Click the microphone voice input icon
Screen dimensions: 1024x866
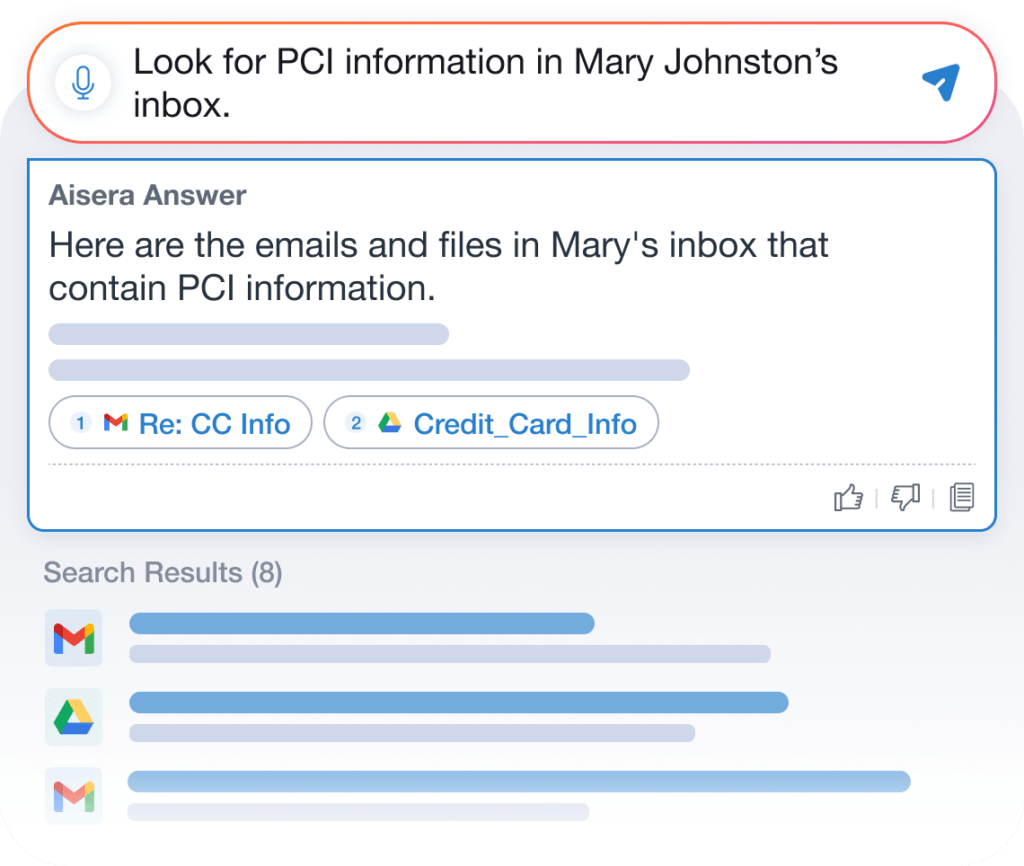tap(84, 84)
